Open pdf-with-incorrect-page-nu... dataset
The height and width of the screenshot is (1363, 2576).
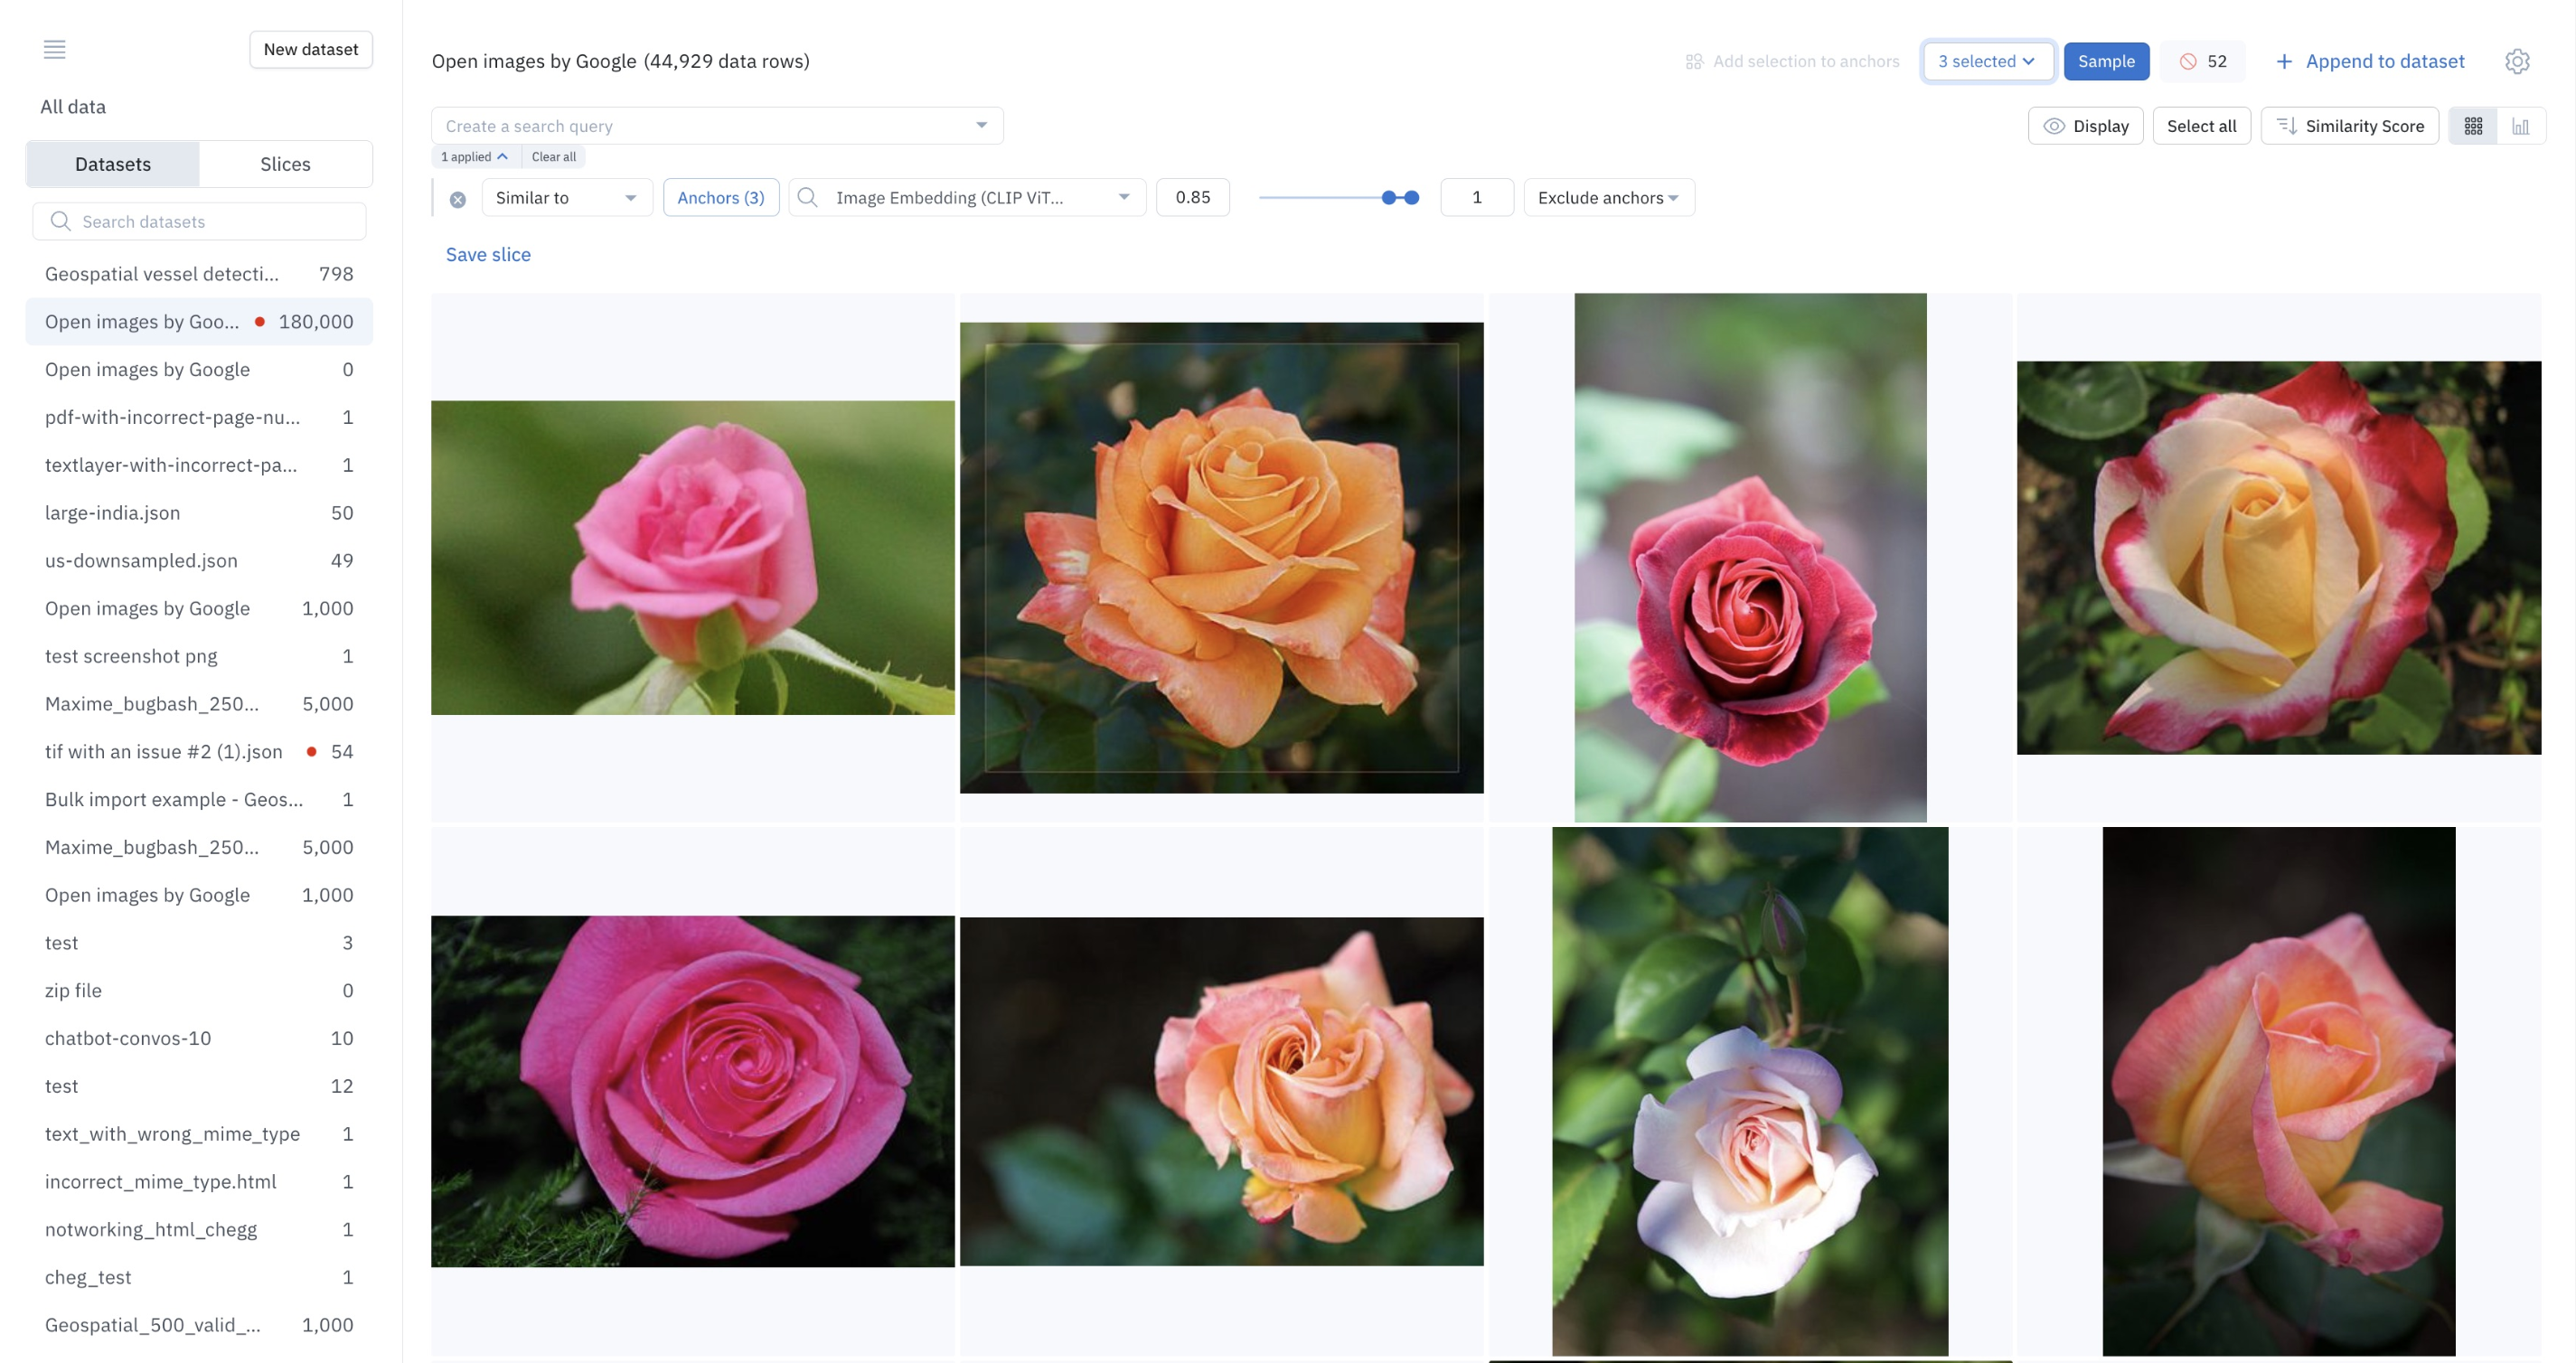click(x=199, y=417)
